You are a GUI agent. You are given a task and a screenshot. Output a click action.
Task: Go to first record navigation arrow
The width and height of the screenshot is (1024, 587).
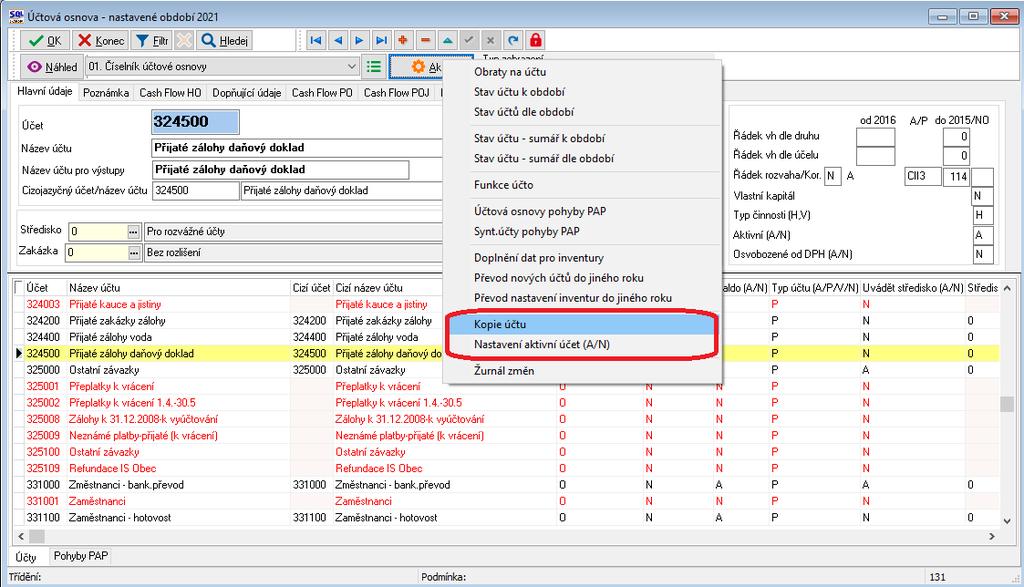click(316, 40)
